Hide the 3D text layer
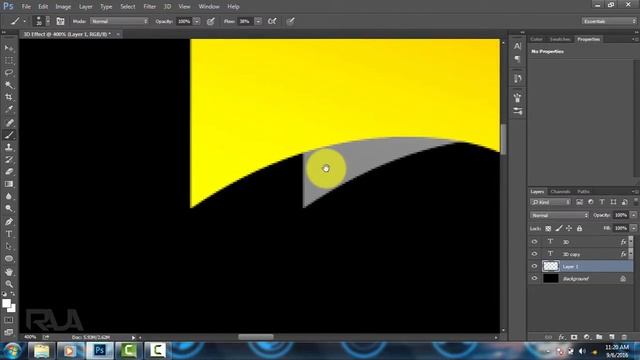Viewport: 640px width, 360px height. pos(534,242)
